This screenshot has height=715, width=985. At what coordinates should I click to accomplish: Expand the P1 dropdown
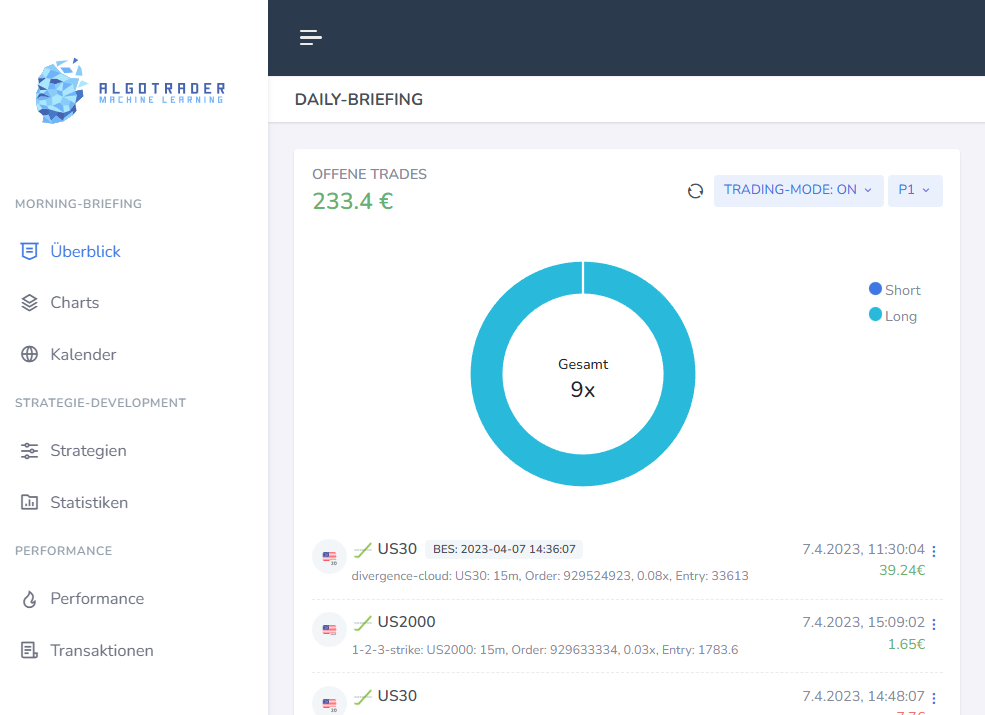point(914,190)
